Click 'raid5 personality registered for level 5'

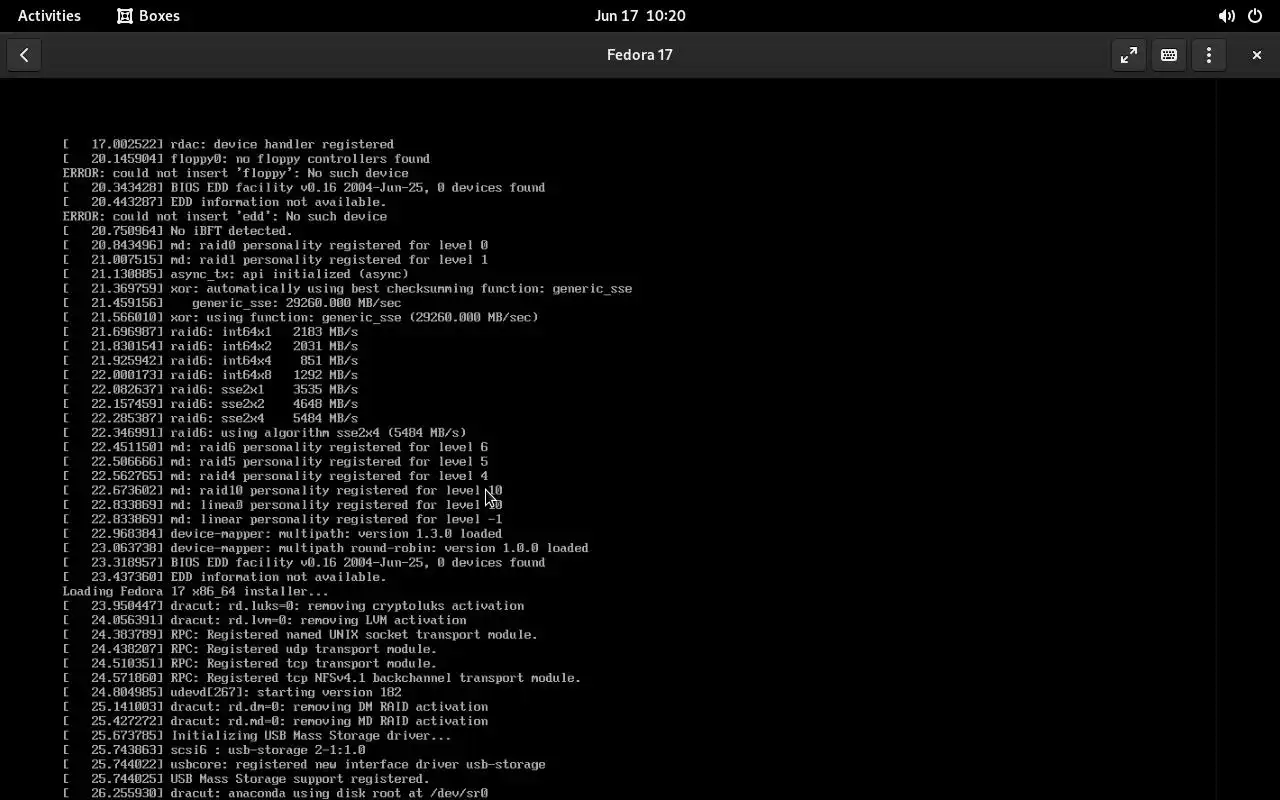(x=275, y=461)
